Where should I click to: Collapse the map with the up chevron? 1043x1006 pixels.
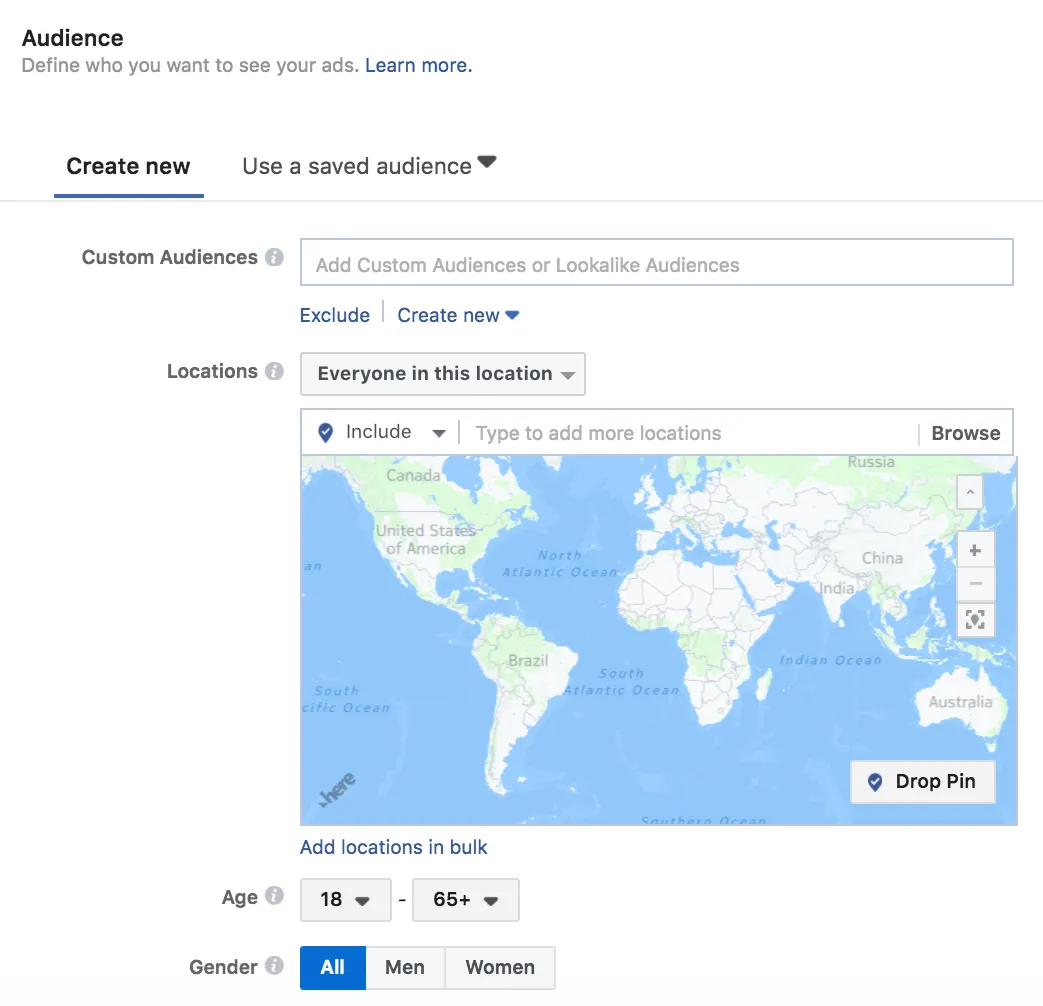[970, 492]
